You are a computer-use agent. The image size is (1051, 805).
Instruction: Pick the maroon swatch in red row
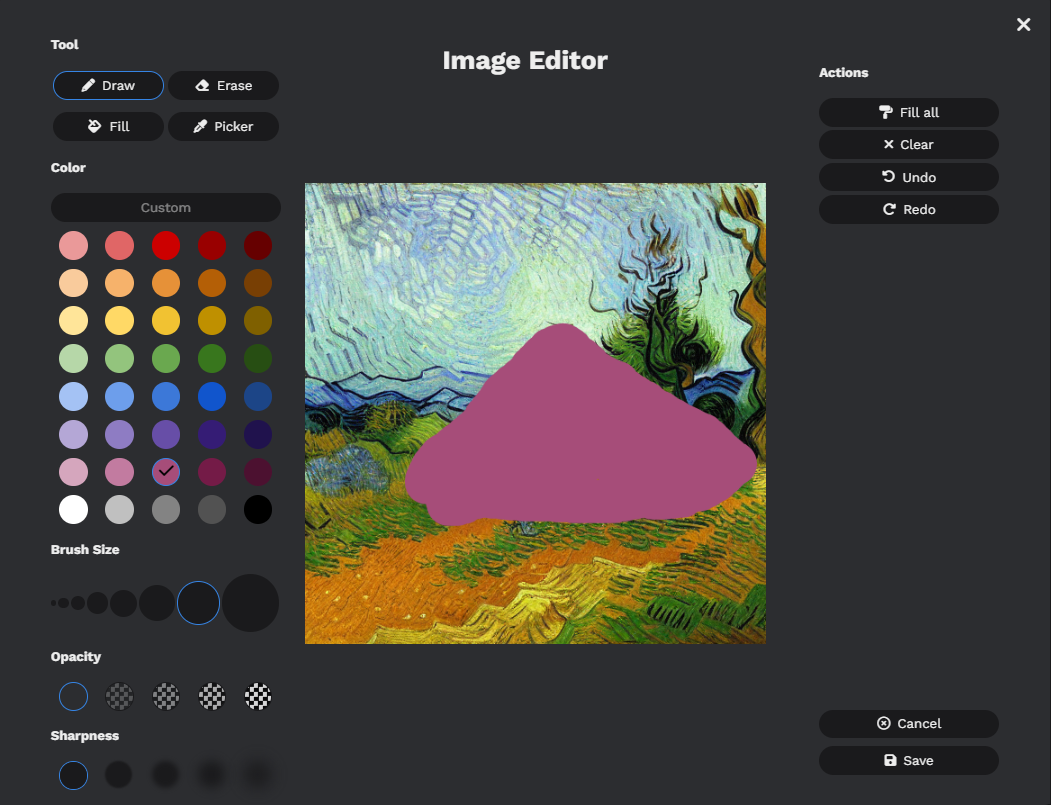tap(258, 245)
